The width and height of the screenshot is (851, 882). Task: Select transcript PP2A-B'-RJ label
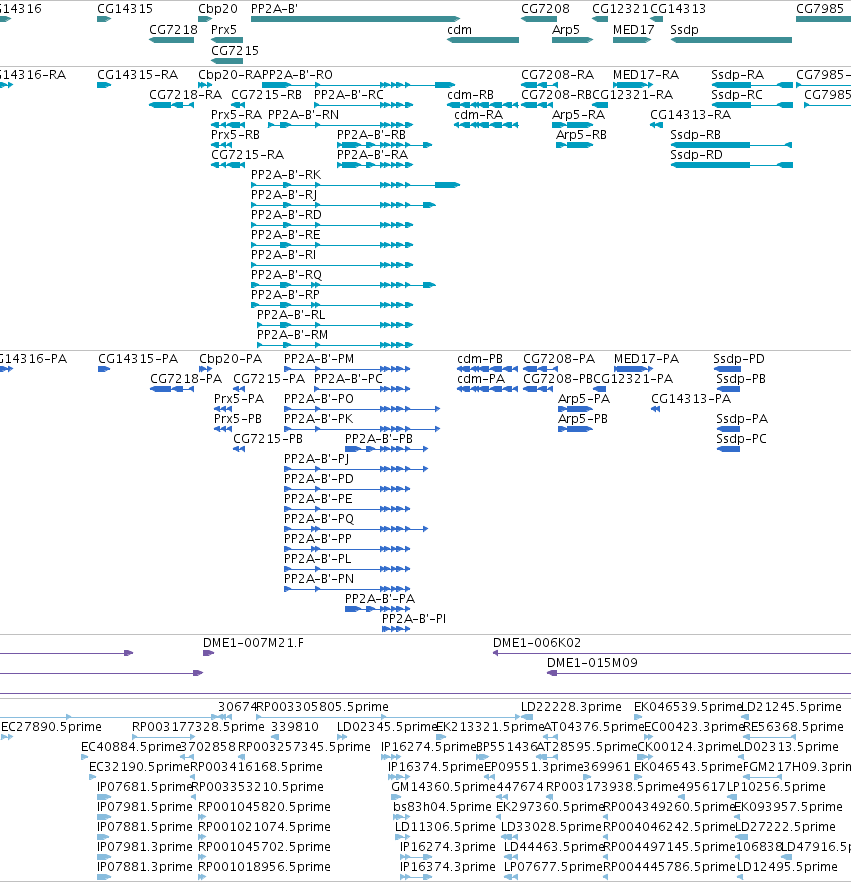tap(284, 195)
